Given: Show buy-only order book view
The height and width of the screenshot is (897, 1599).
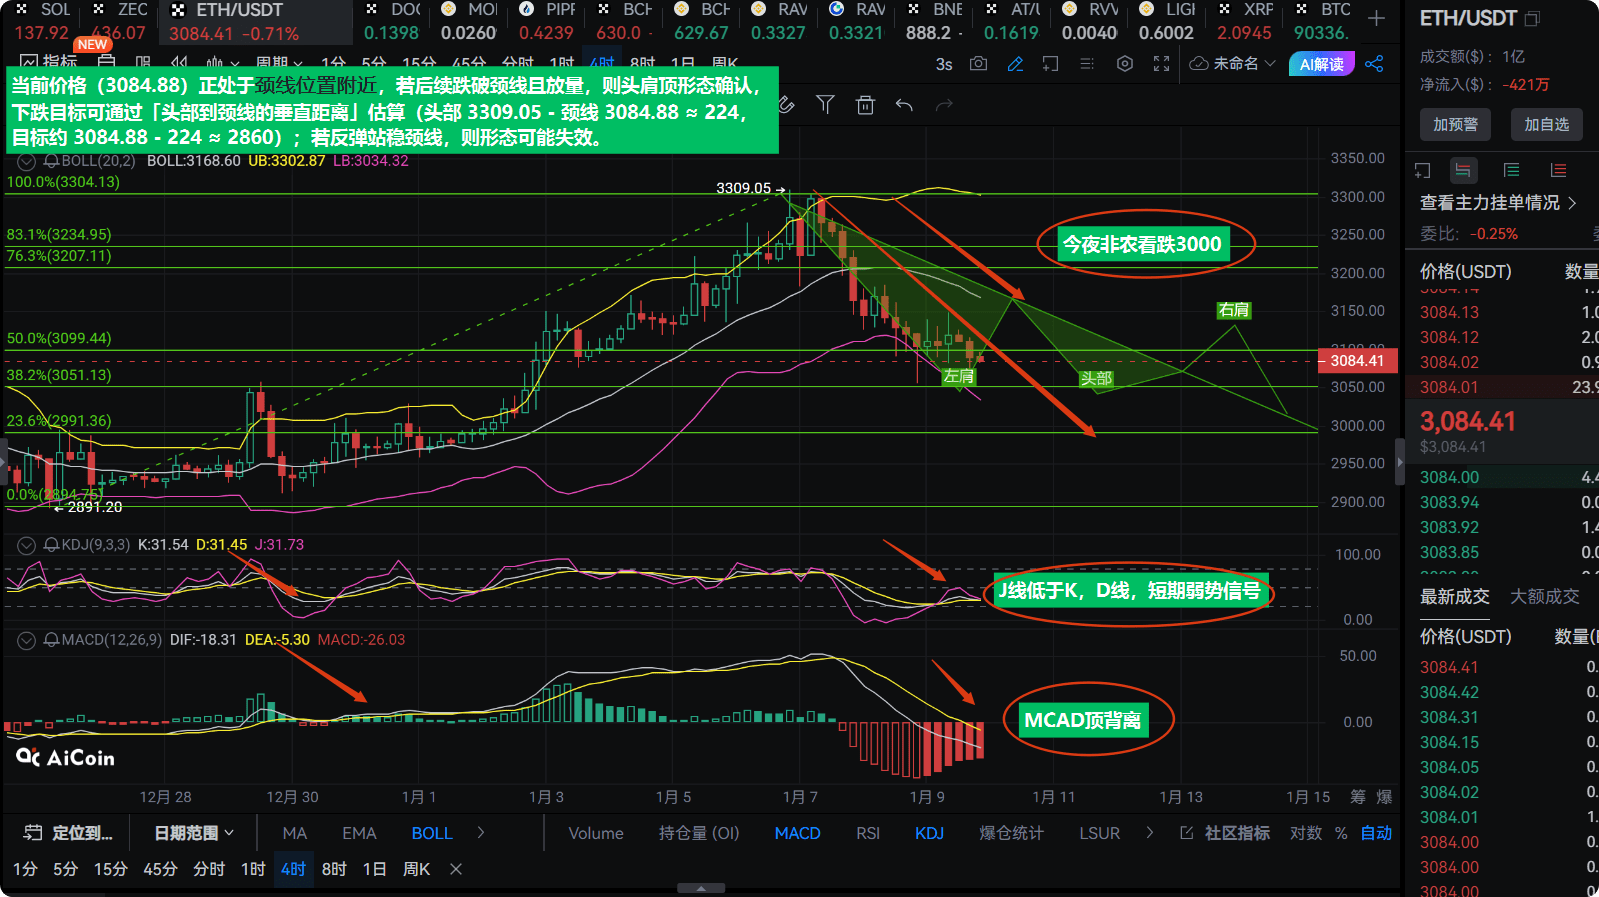Looking at the screenshot, I should click(x=1511, y=171).
